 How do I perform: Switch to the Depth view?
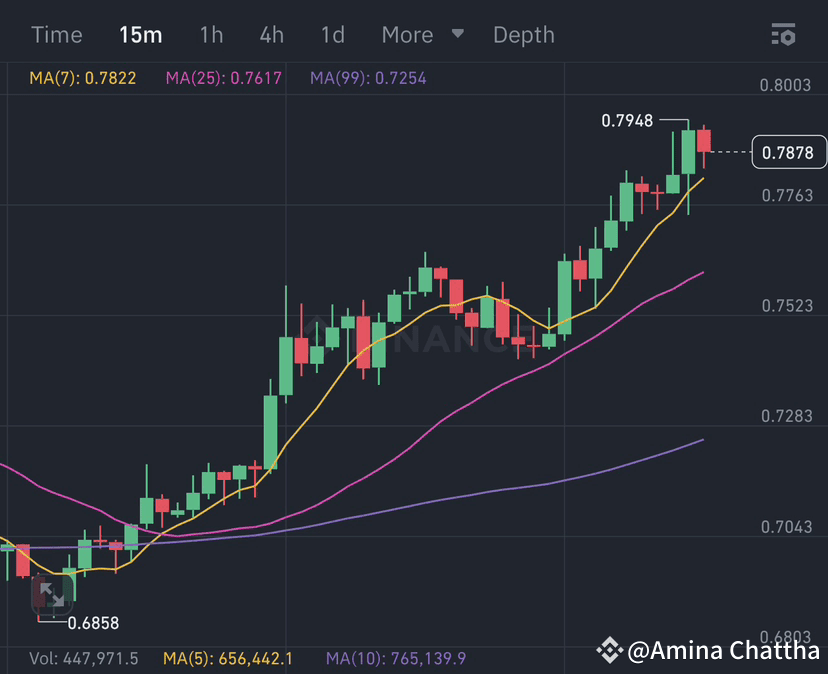coord(523,34)
